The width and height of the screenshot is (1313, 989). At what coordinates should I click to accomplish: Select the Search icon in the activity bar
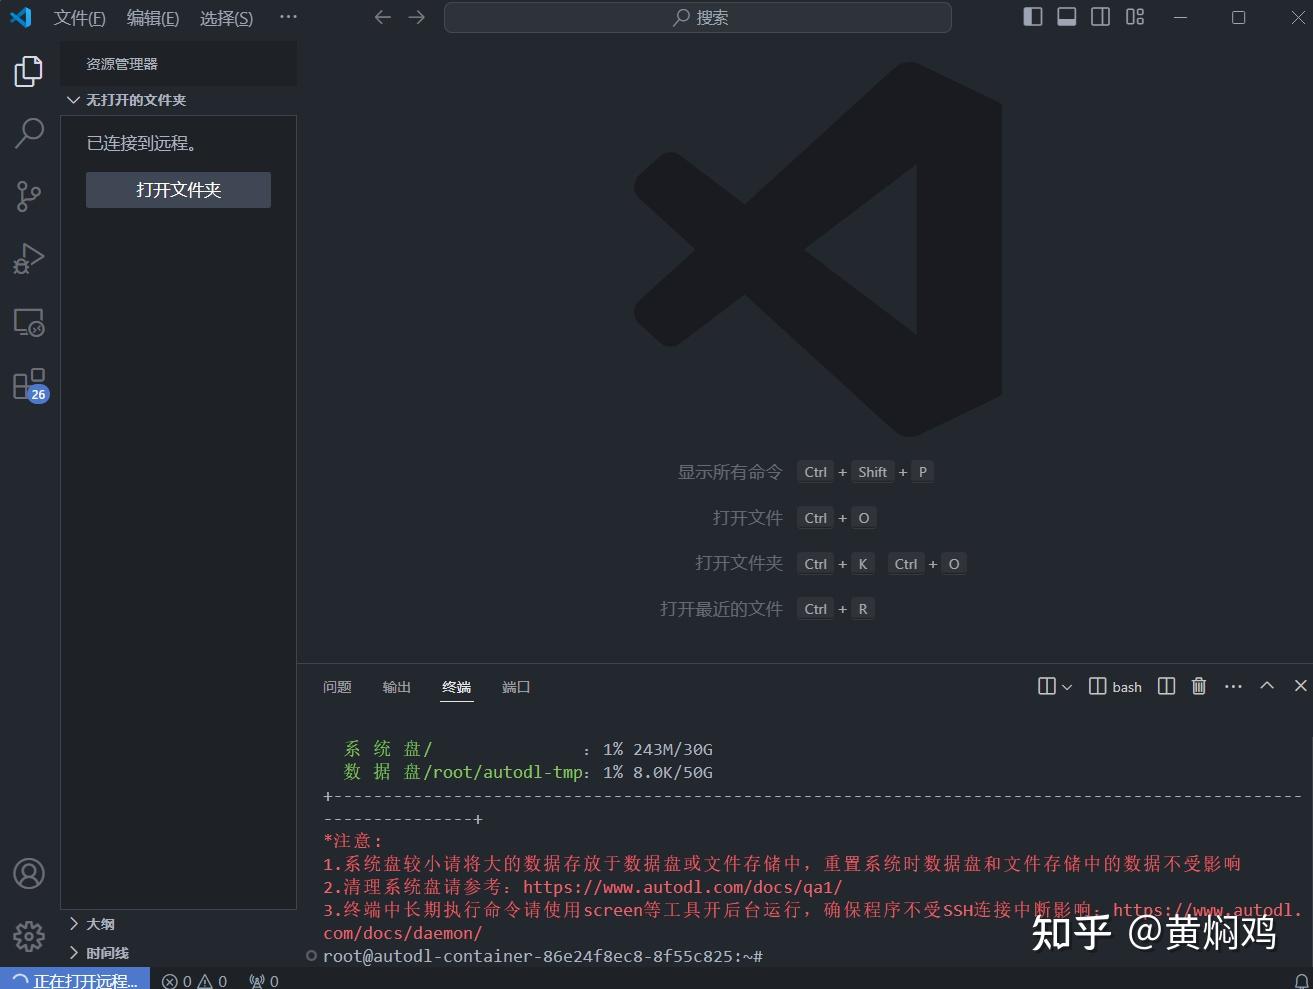(28, 132)
